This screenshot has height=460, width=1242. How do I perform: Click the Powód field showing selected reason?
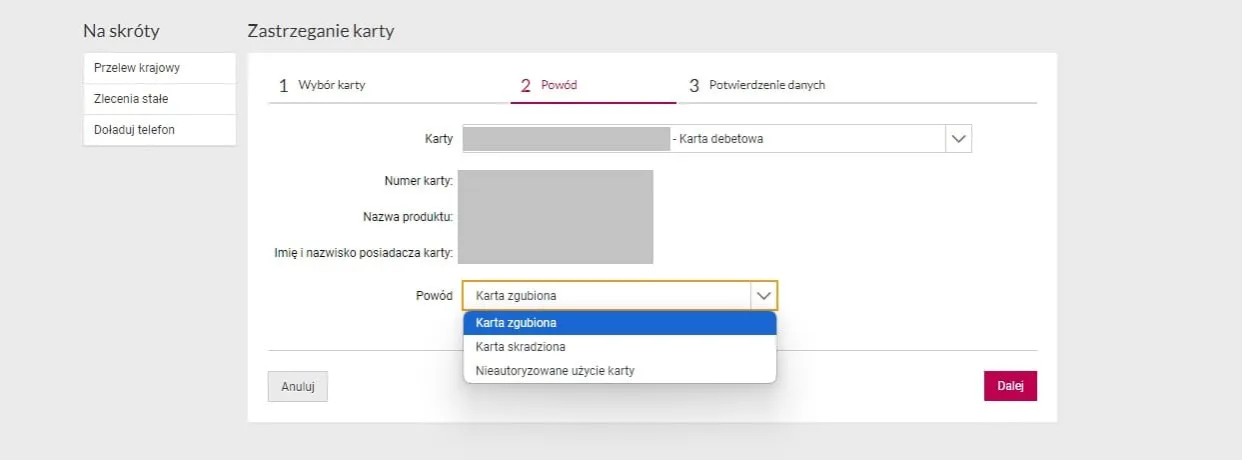[x=606, y=296]
